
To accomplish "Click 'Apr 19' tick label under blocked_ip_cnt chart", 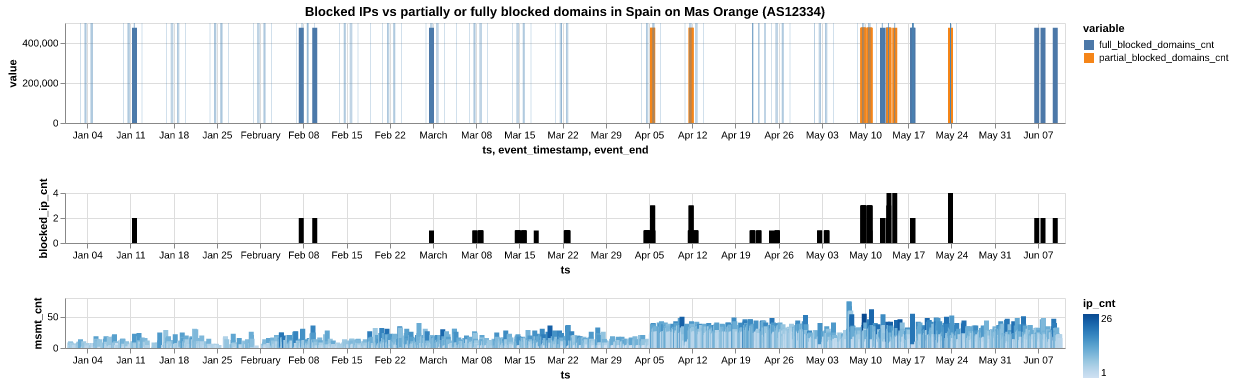I will click(736, 254).
